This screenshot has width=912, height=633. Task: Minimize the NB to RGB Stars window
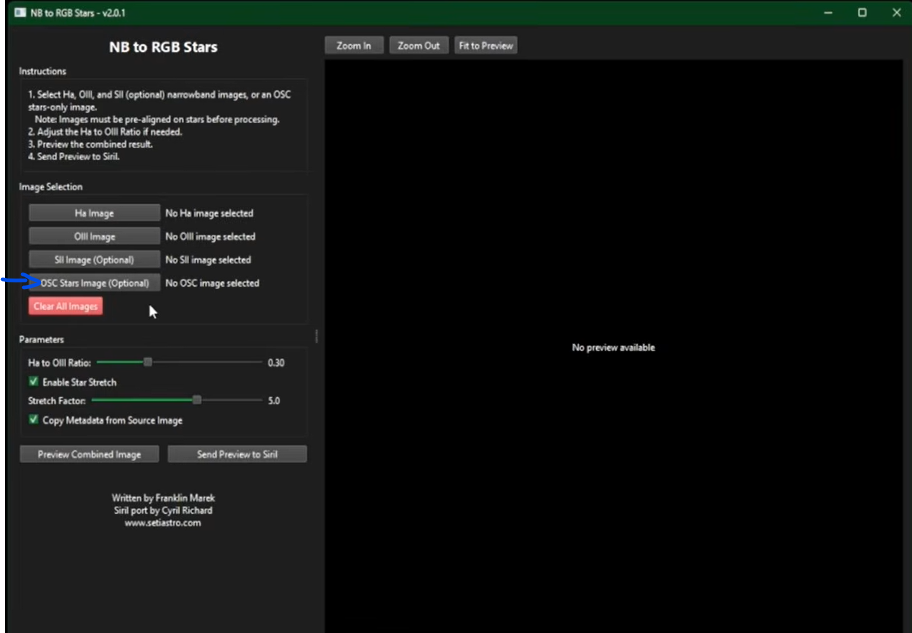(x=828, y=12)
